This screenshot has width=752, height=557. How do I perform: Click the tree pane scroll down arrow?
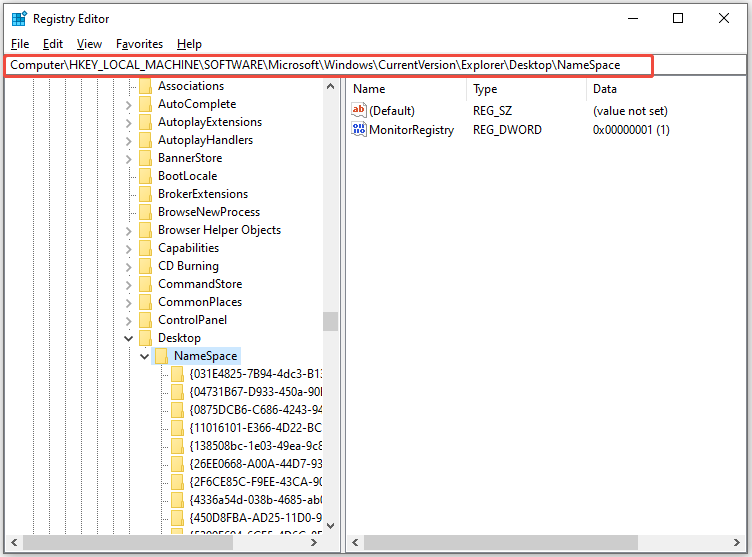[x=330, y=526]
